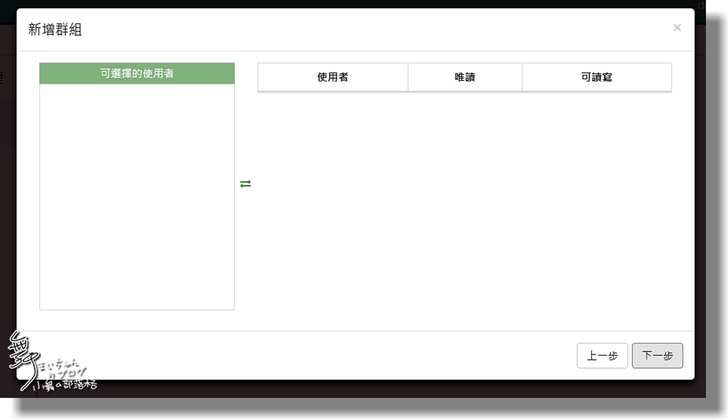The width and height of the screenshot is (728, 420).
Task: Click the 唯讀 column header
Action: click(x=465, y=78)
